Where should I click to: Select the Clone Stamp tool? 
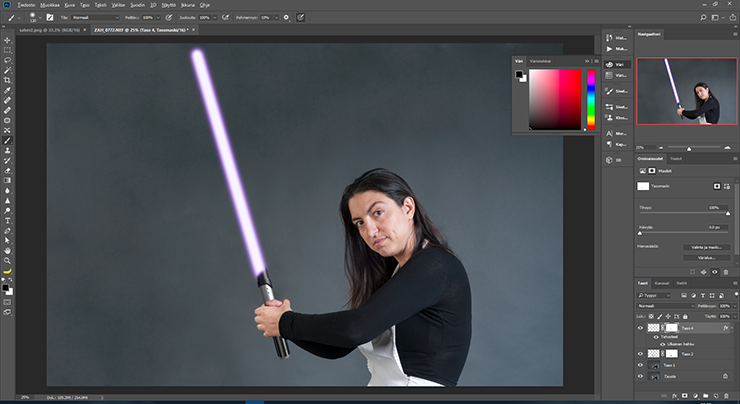tap(7, 151)
